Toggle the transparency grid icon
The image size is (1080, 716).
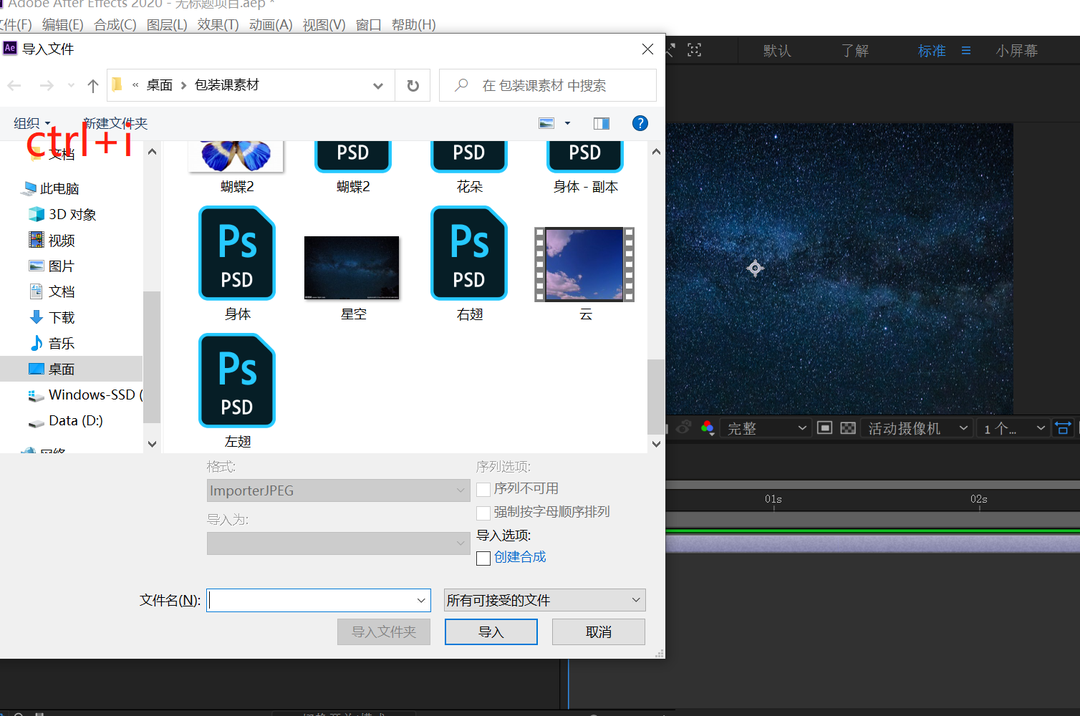coord(848,428)
